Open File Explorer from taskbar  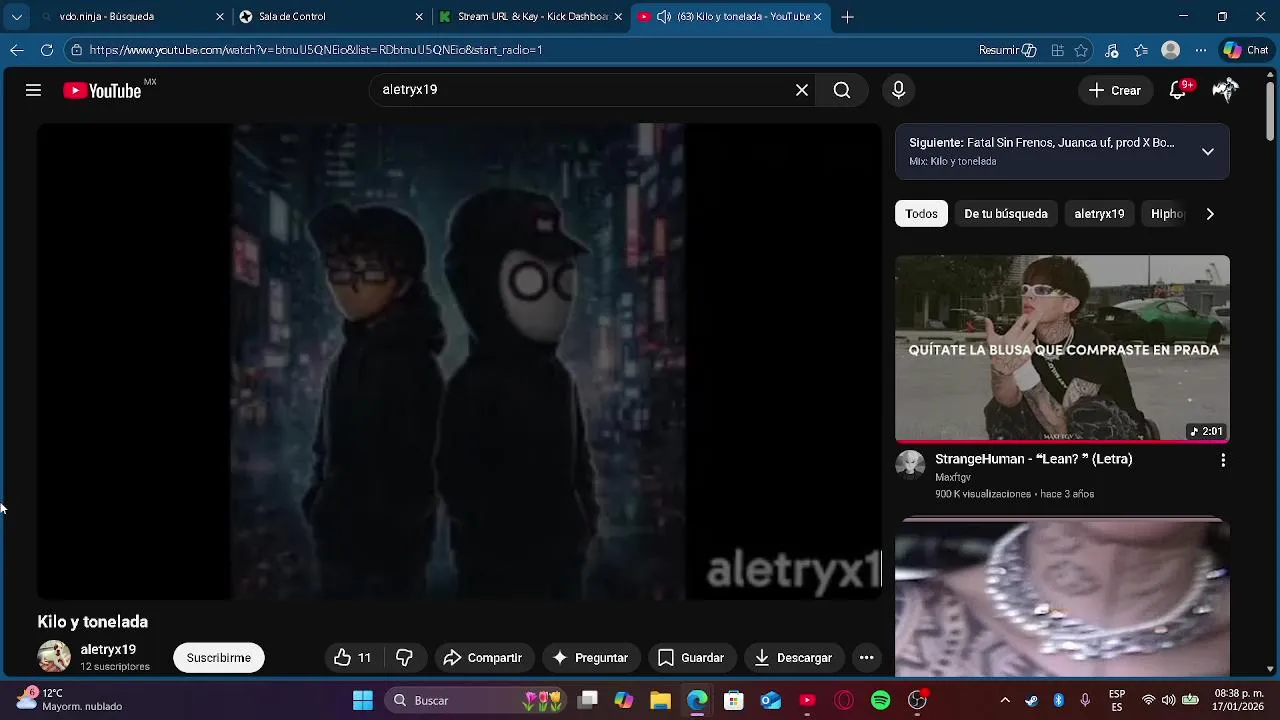660,700
